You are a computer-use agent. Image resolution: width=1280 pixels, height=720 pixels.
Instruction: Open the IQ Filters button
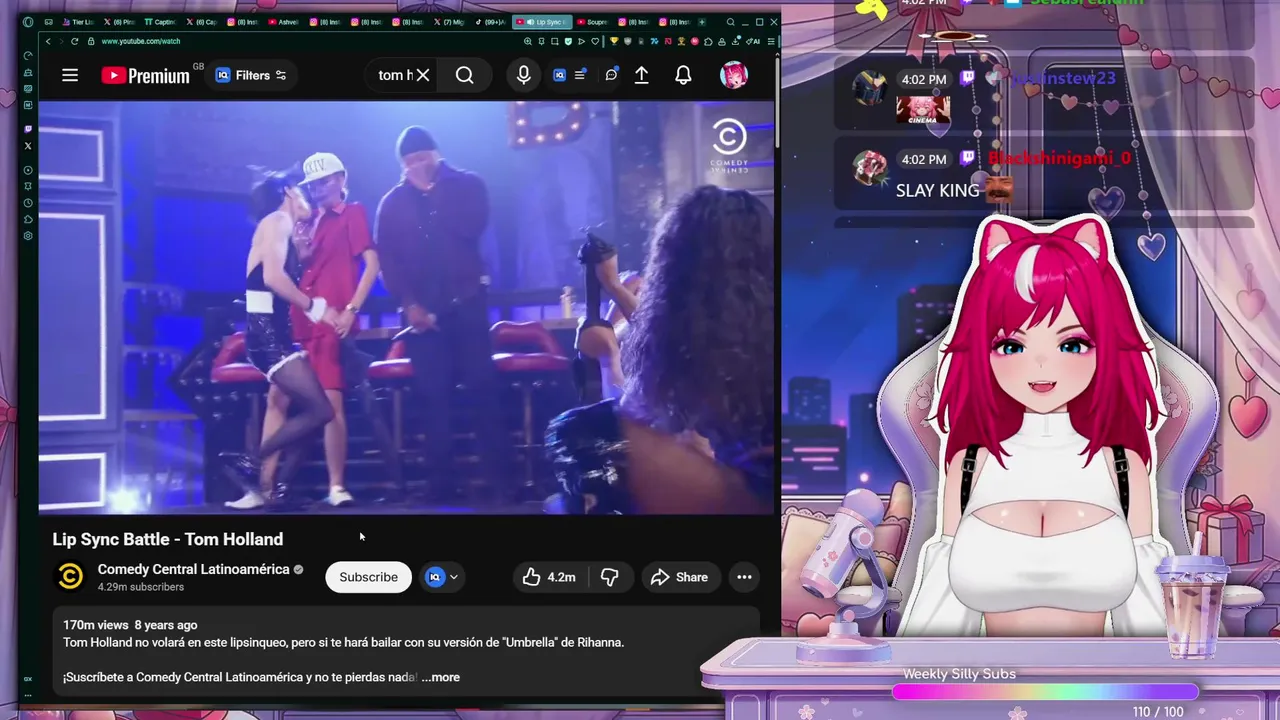[251, 75]
